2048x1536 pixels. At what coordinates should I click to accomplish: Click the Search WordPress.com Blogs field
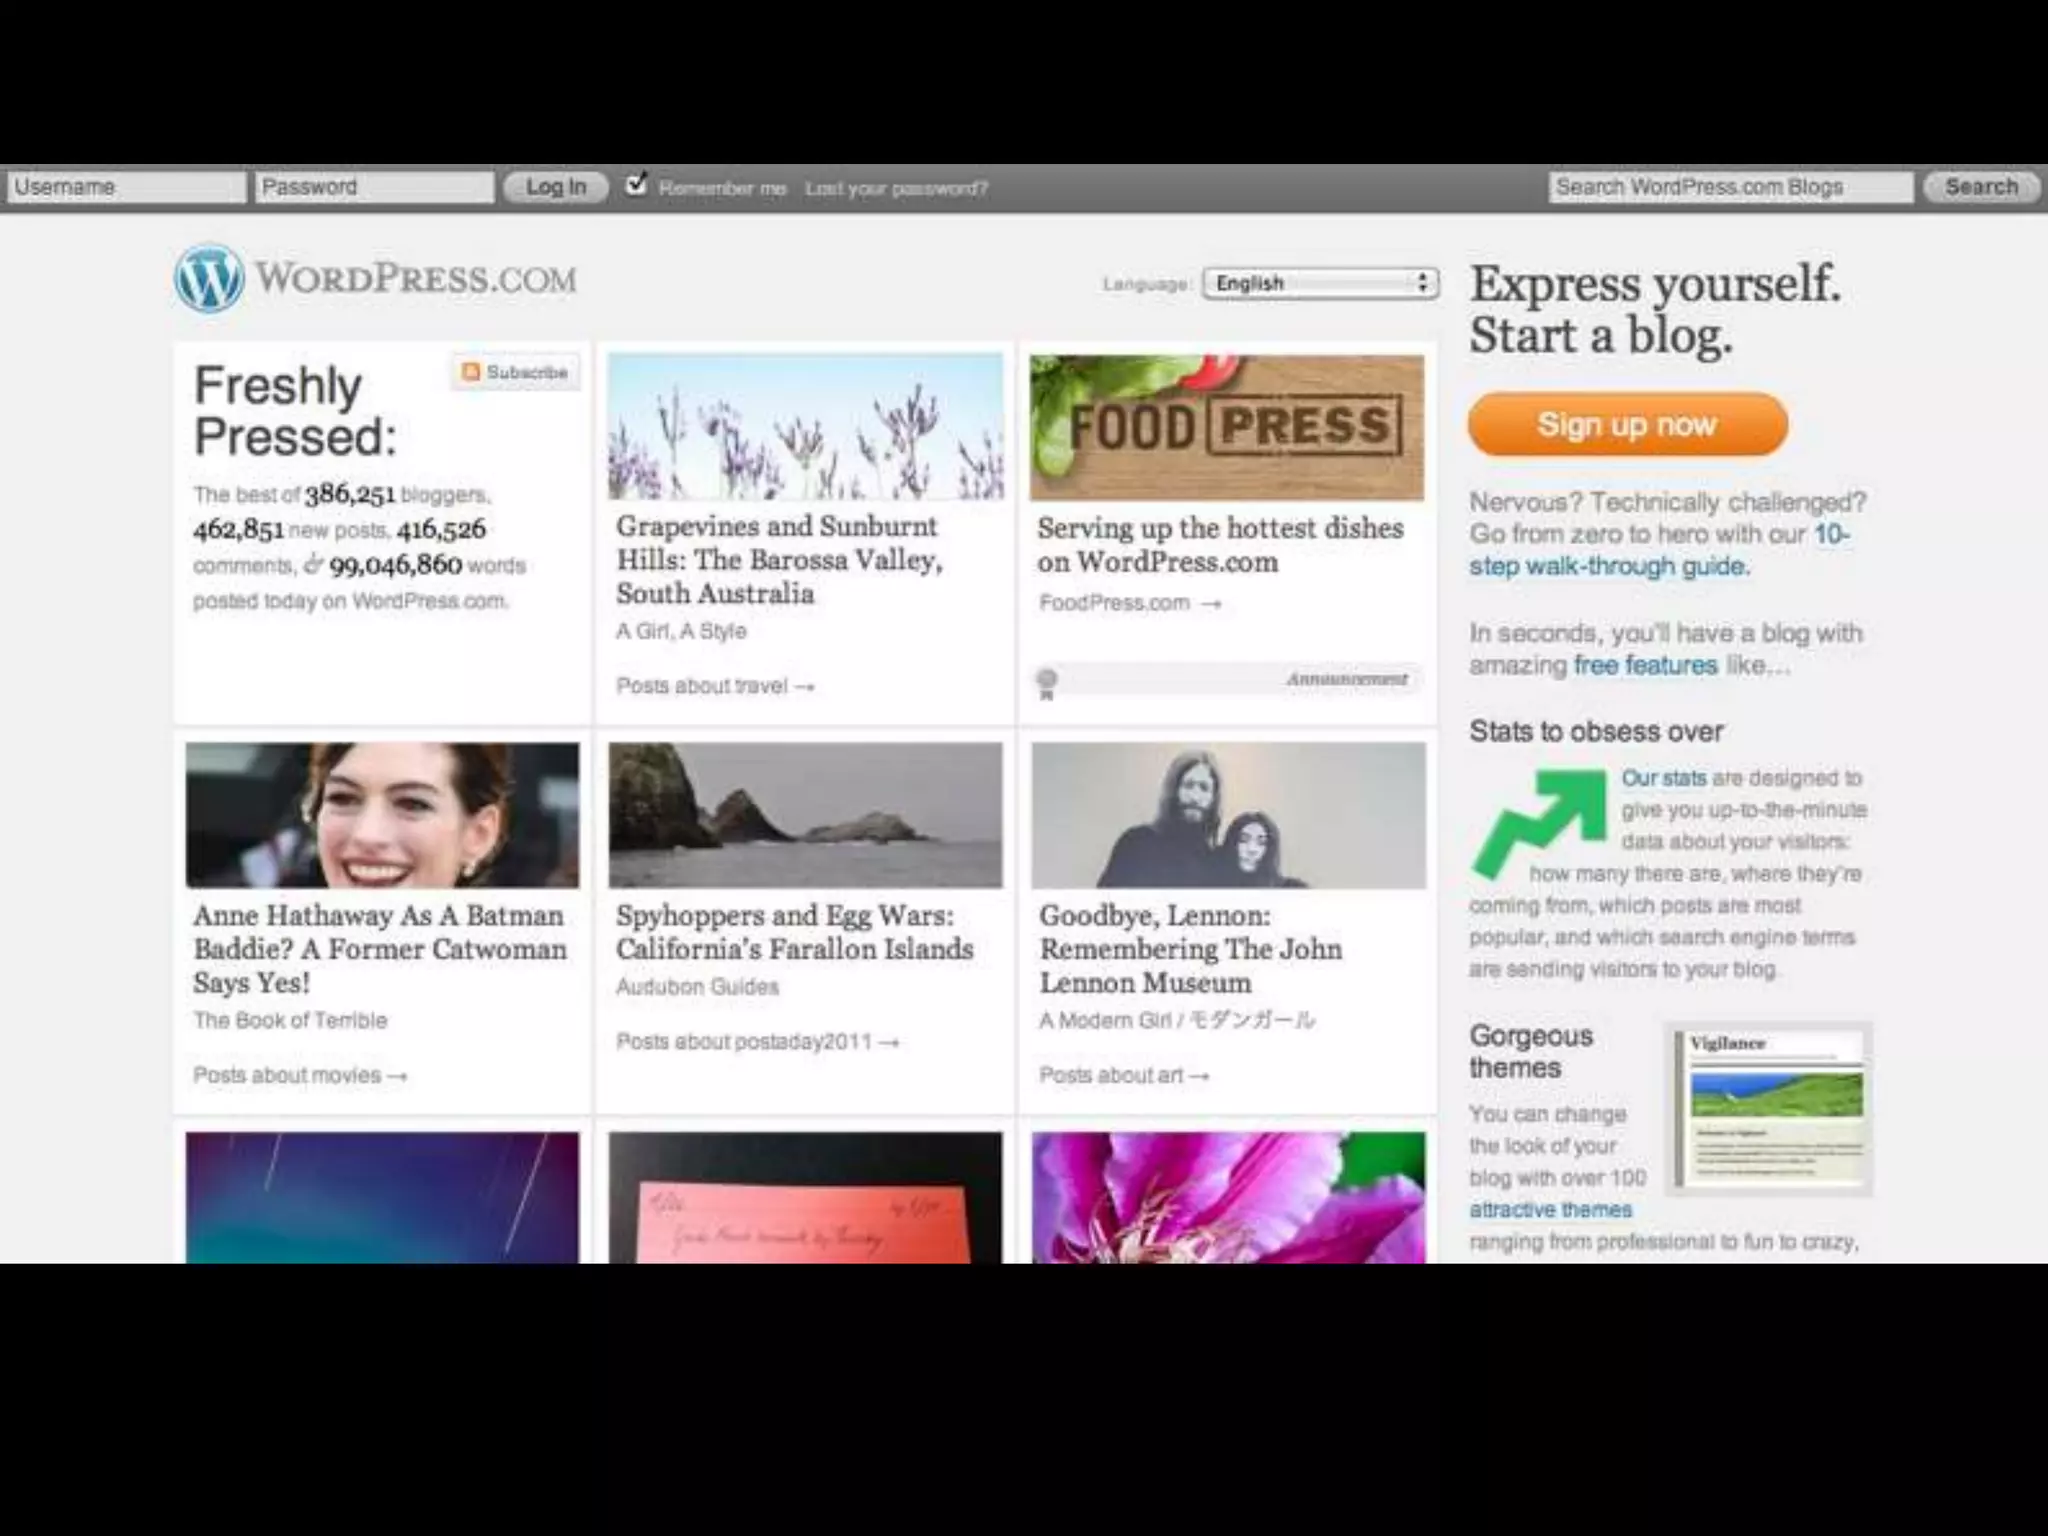pos(1730,187)
